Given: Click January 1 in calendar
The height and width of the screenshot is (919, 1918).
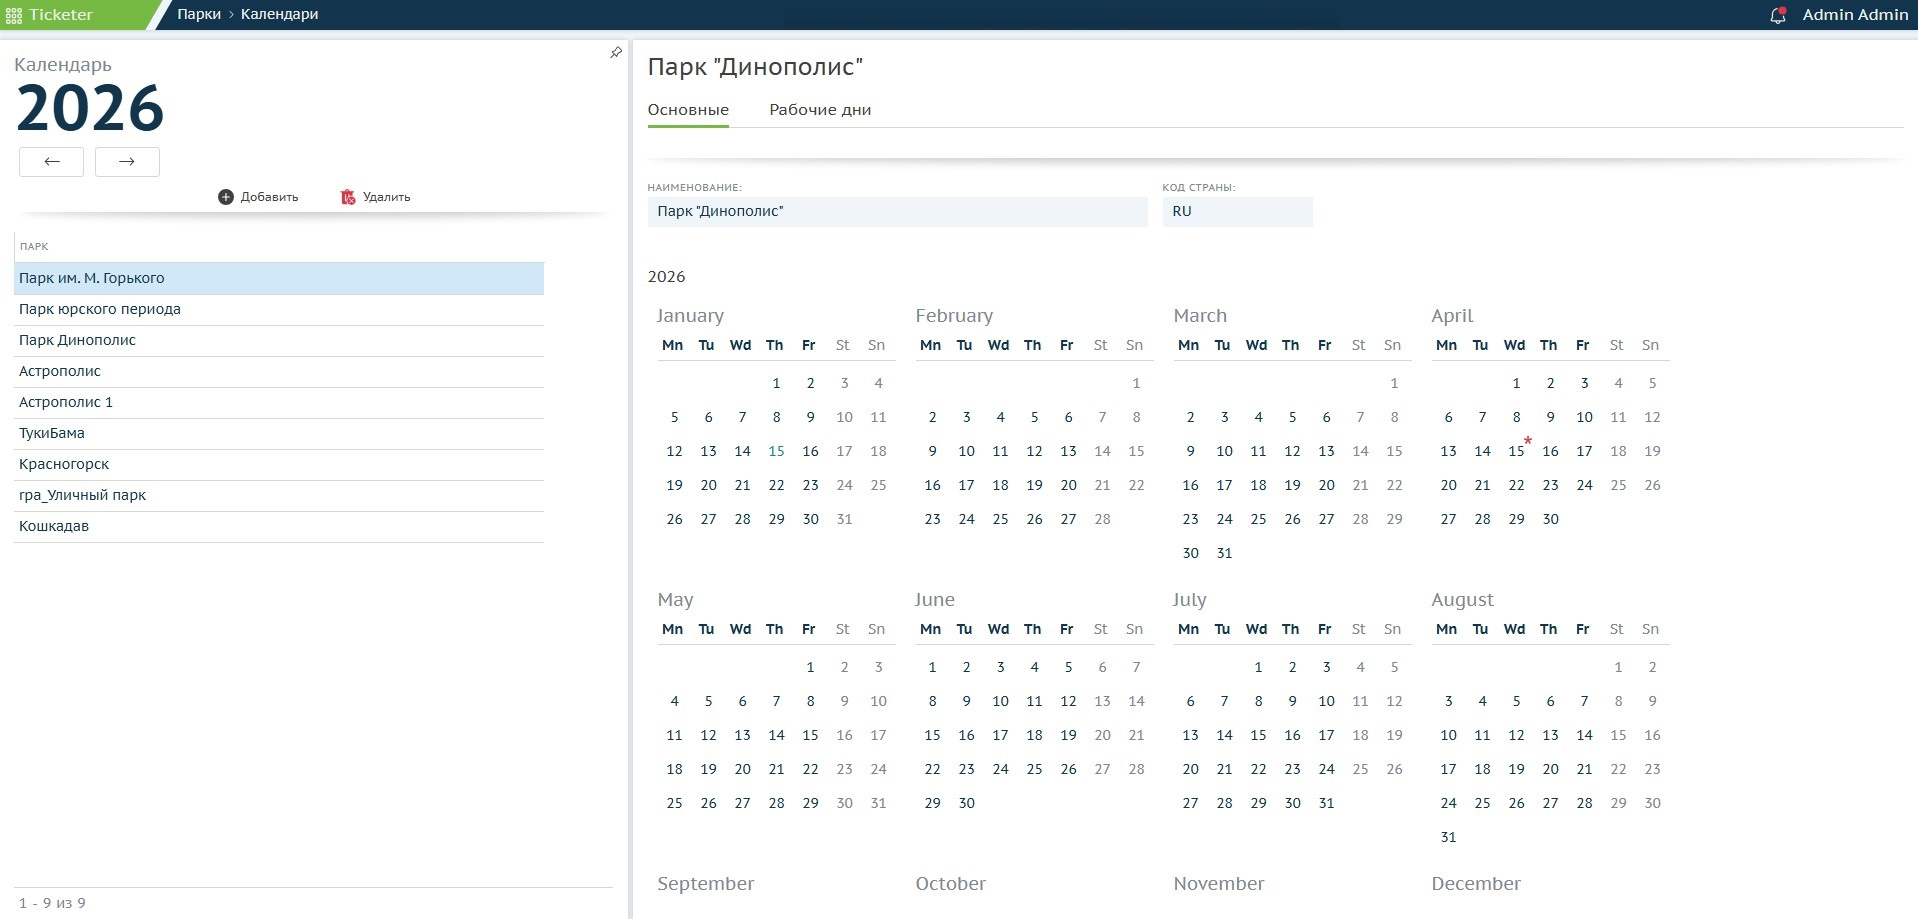Looking at the screenshot, I should (776, 383).
